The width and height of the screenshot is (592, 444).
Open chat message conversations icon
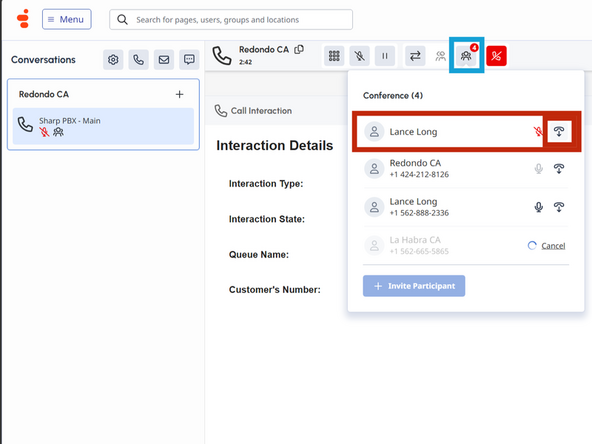click(x=189, y=60)
